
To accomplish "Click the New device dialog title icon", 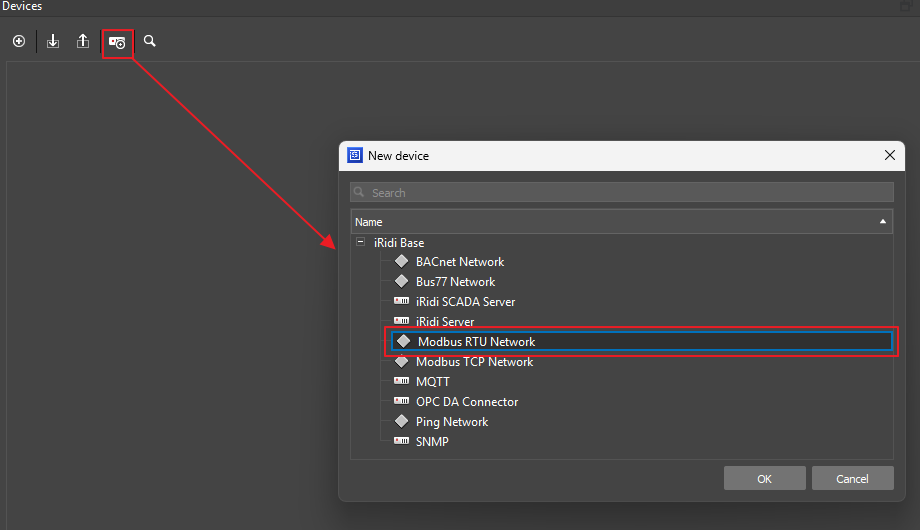I will [355, 156].
